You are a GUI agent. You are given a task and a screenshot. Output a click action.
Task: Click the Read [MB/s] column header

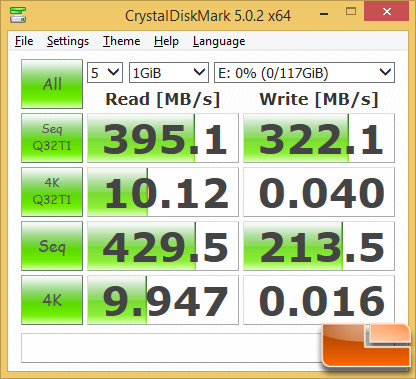coord(163,99)
